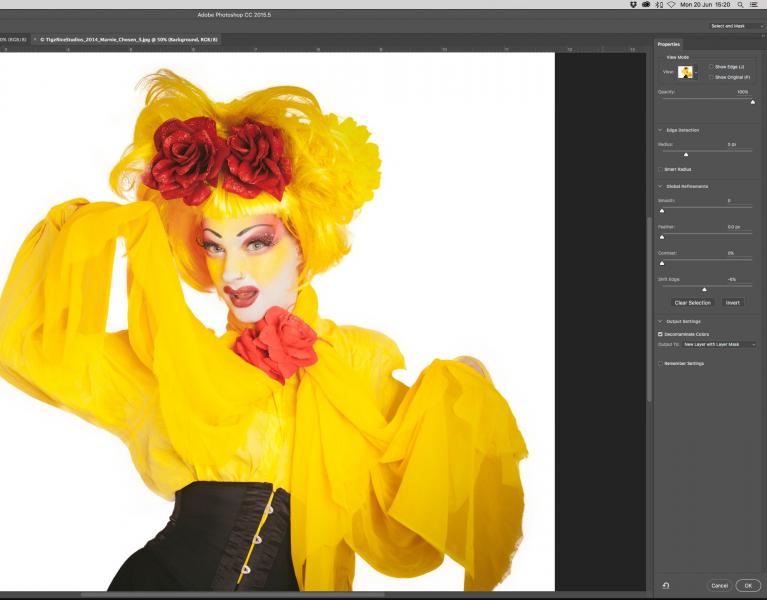
Task: Open the Notification Center list icon
Action: pyautogui.click(x=753, y=5)
